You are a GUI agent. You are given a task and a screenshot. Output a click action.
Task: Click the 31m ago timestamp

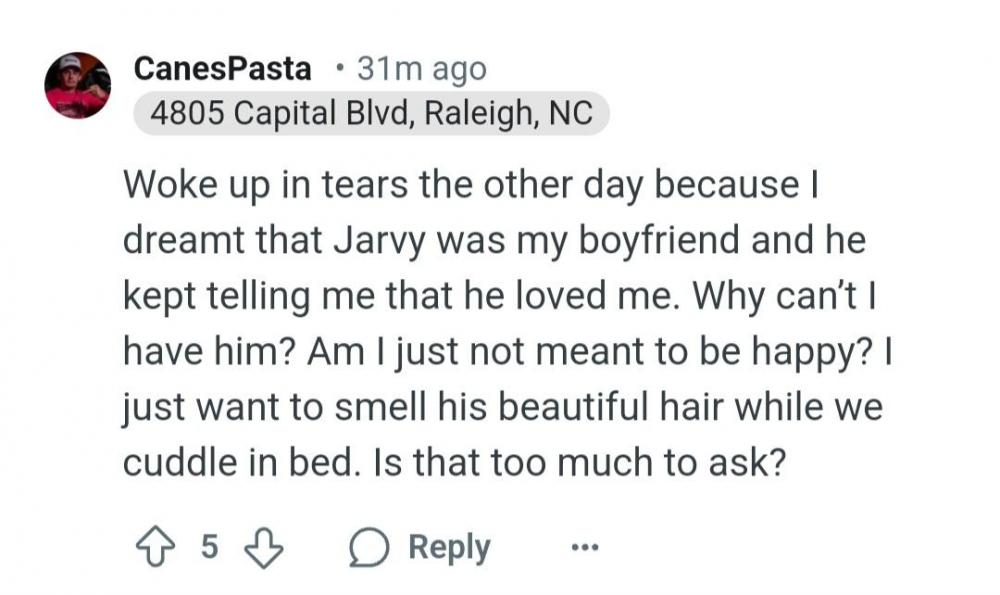click(x=421, y=68)
